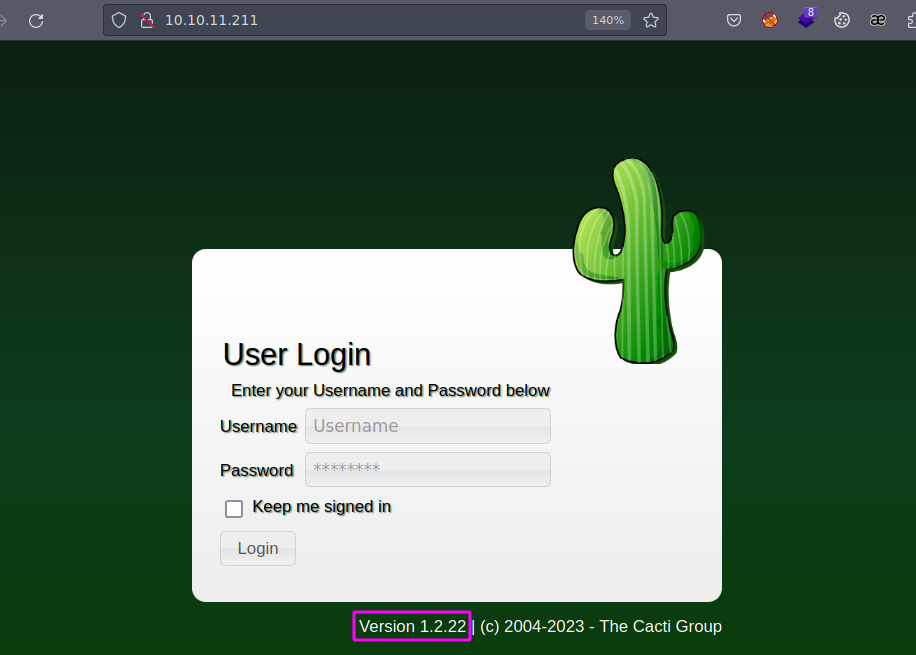Select the Enter your Username and Password below text

390,390
